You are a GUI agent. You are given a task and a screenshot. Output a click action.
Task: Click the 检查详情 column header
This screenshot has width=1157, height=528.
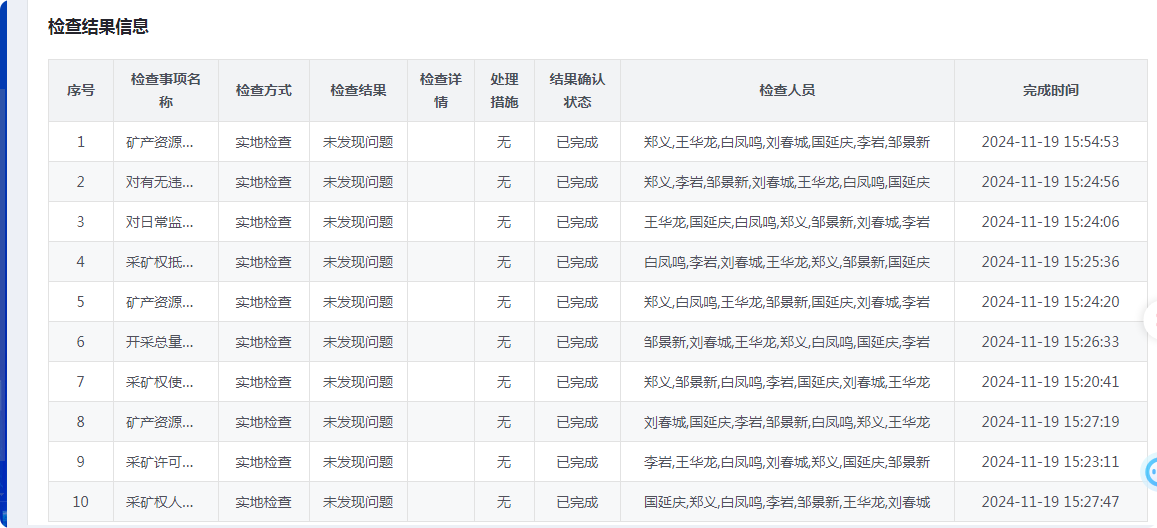click(440, 90)
